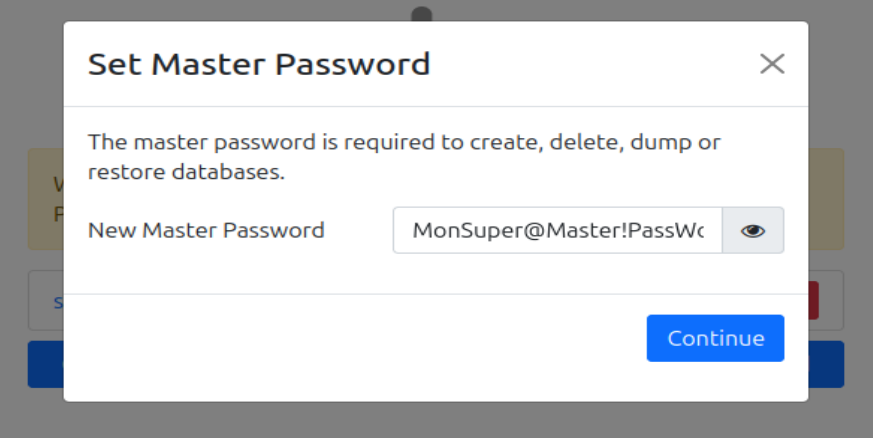Click the New Master Password input field
The image size is (873, 438).
558,230
